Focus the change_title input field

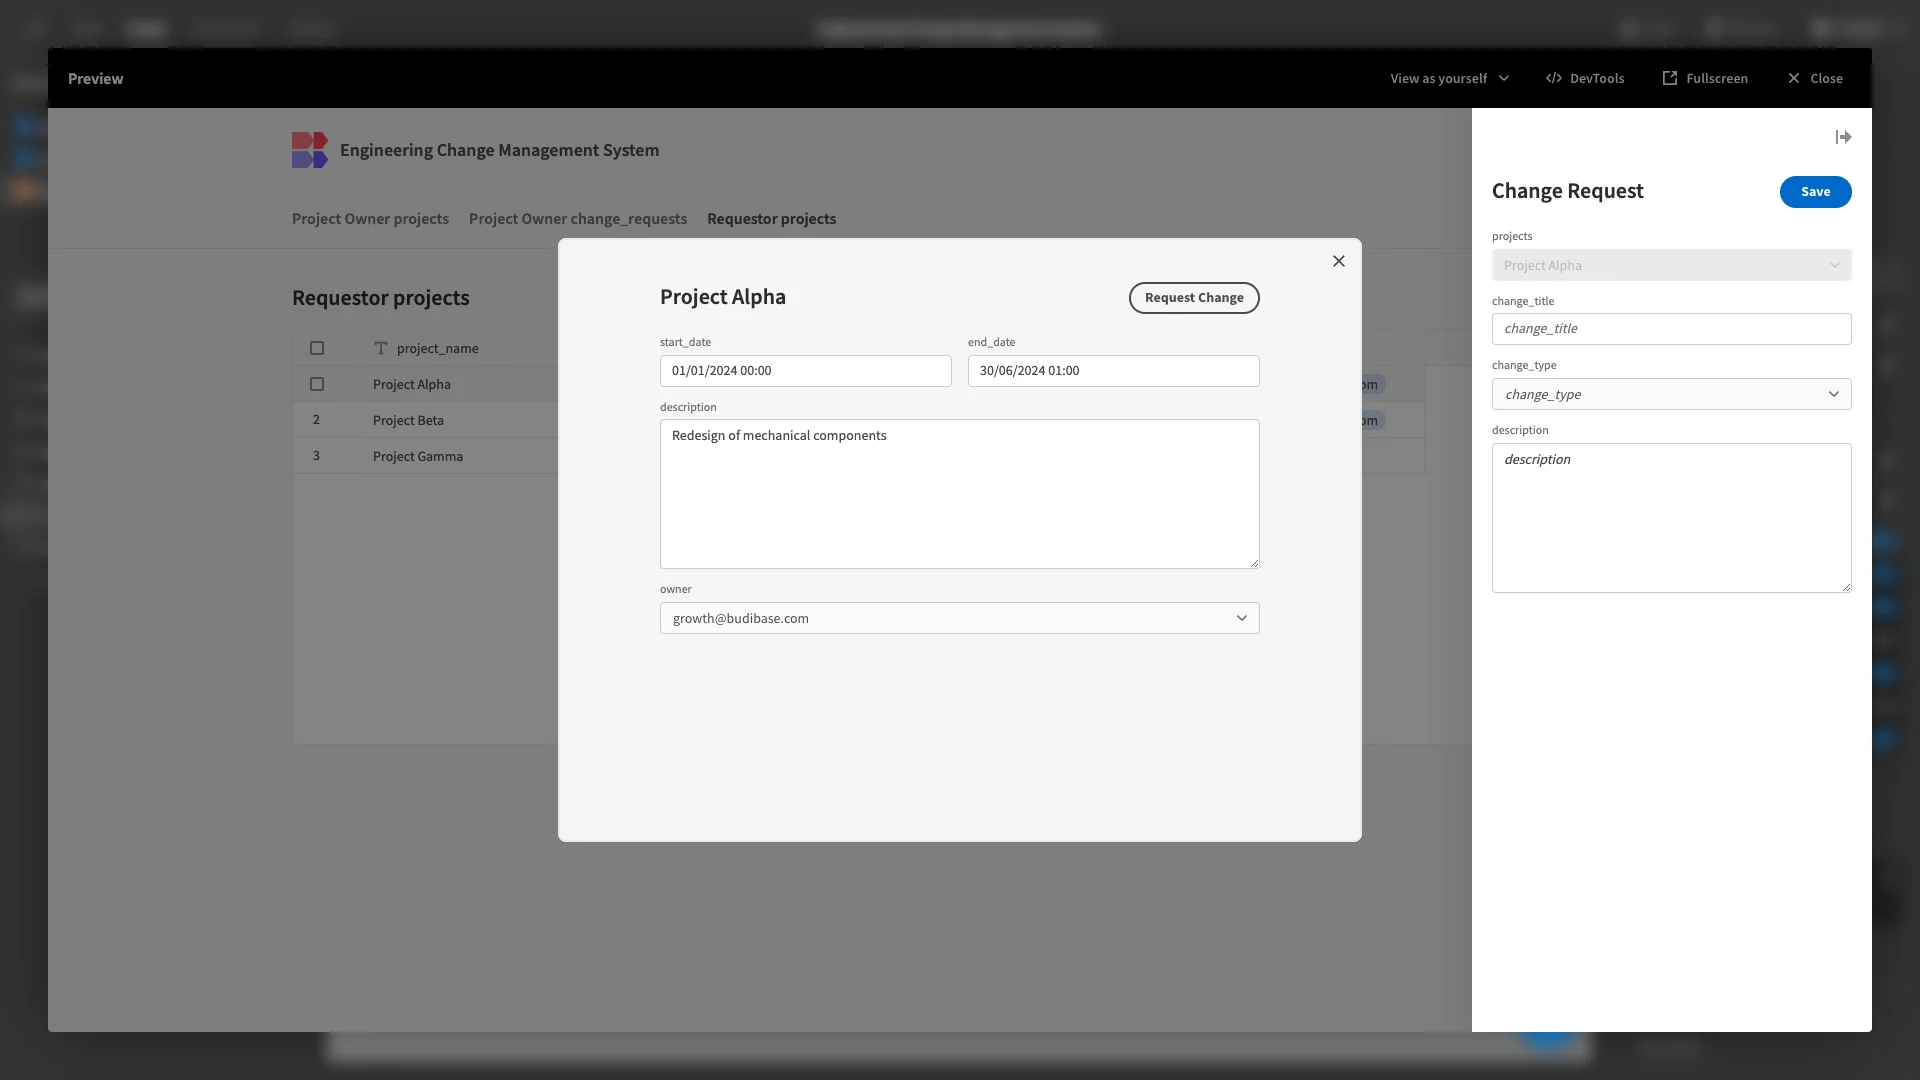tap(1671, 329)
